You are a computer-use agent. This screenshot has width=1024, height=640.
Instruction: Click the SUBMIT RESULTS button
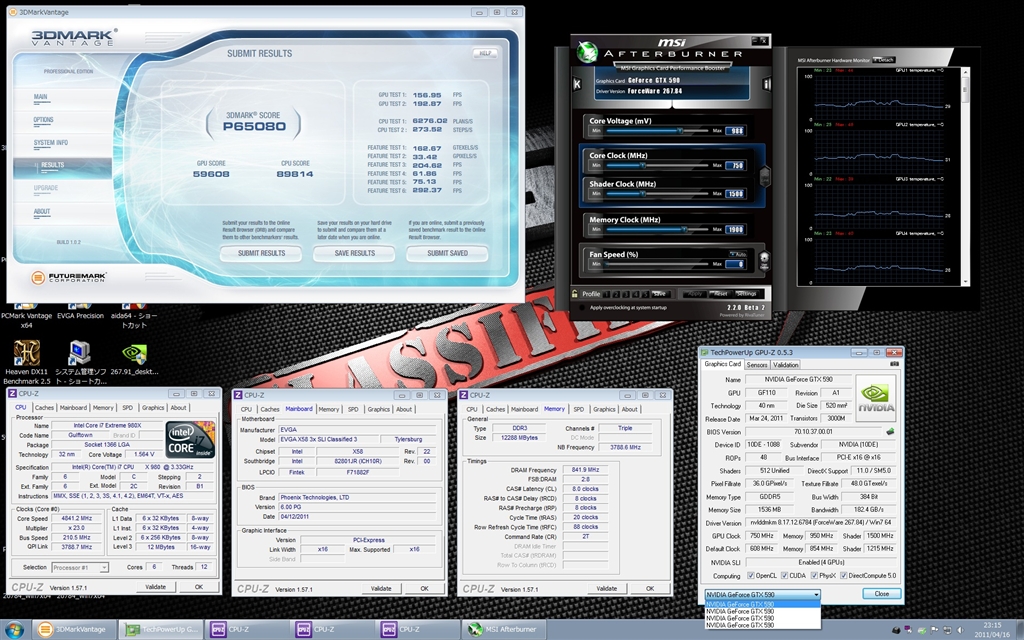click(261, 253)
